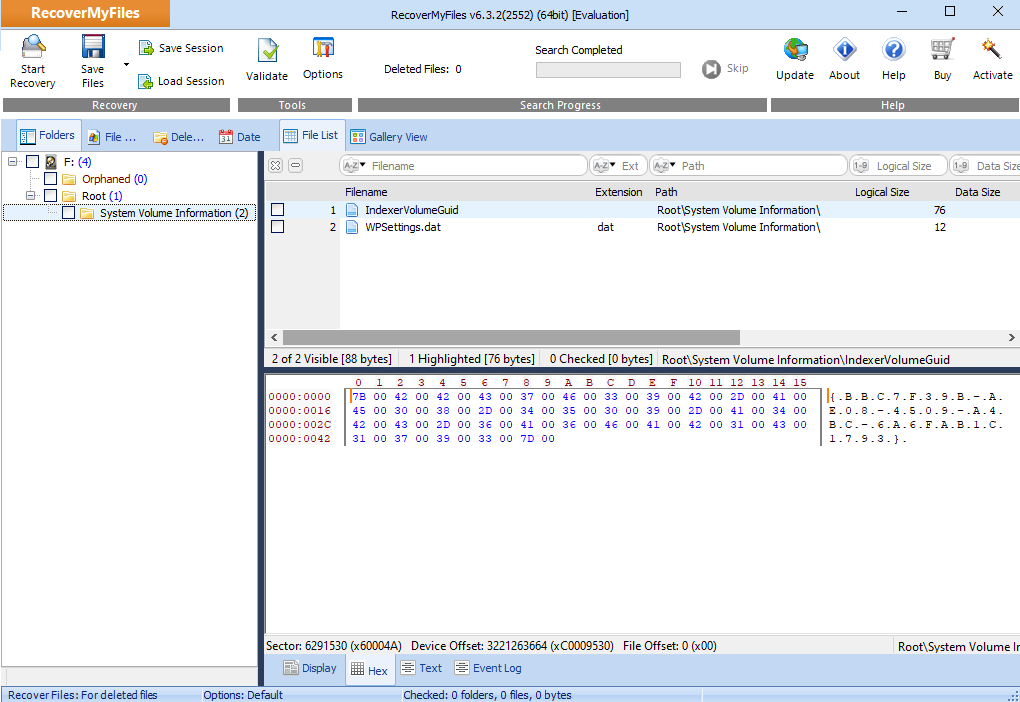Sort by the Logical Size column header
Viewport: 1020px width, 702px height.
tap(882, 192)
